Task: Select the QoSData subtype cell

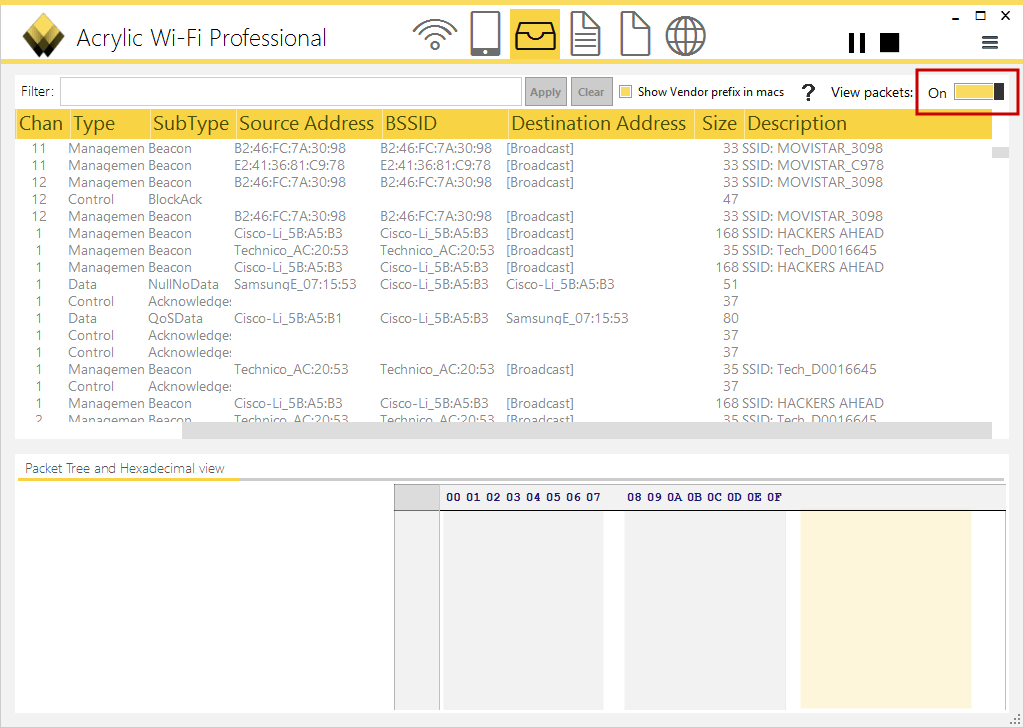Action: tap(175, 318)
